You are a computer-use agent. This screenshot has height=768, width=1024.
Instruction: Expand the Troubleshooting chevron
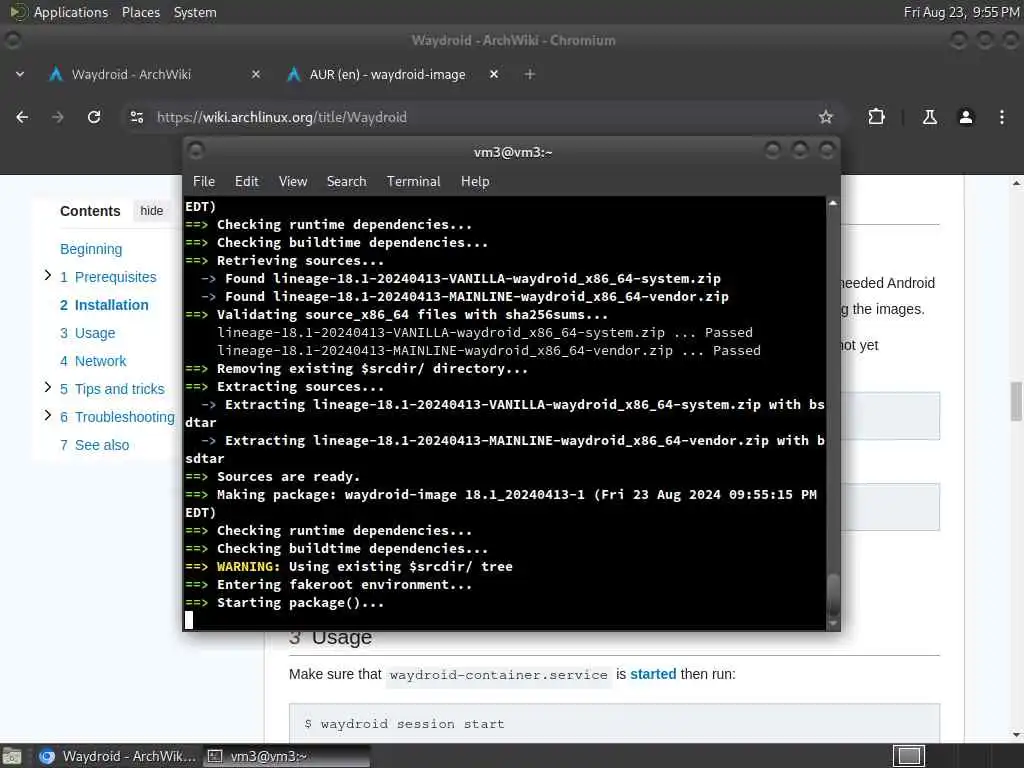(48, 415)
